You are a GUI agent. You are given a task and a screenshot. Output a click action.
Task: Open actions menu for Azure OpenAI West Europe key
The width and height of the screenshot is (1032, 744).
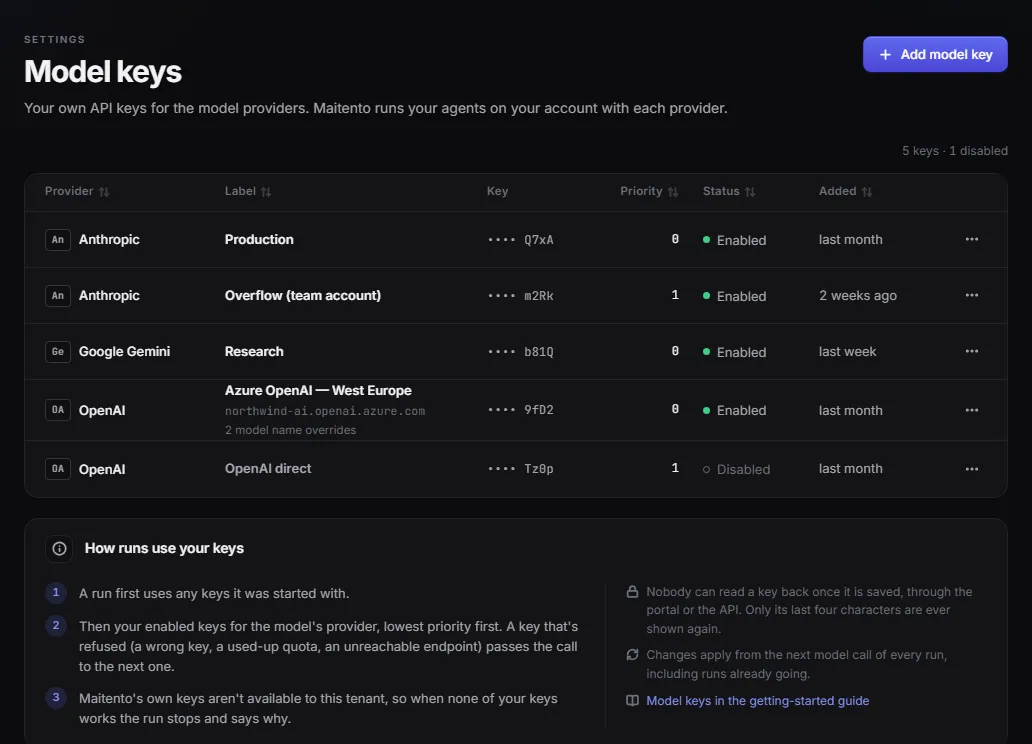click(x=971, y=410)
